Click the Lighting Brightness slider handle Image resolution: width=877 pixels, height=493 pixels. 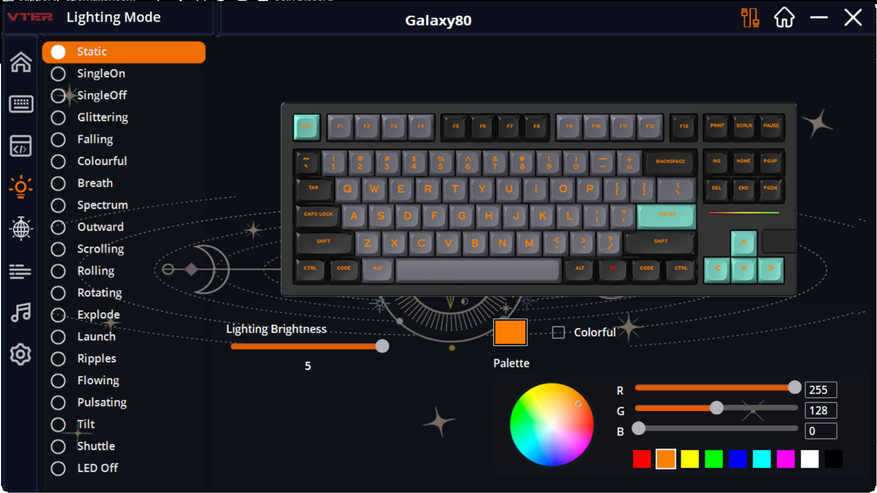pyautogui.click(x=382, y=346)
